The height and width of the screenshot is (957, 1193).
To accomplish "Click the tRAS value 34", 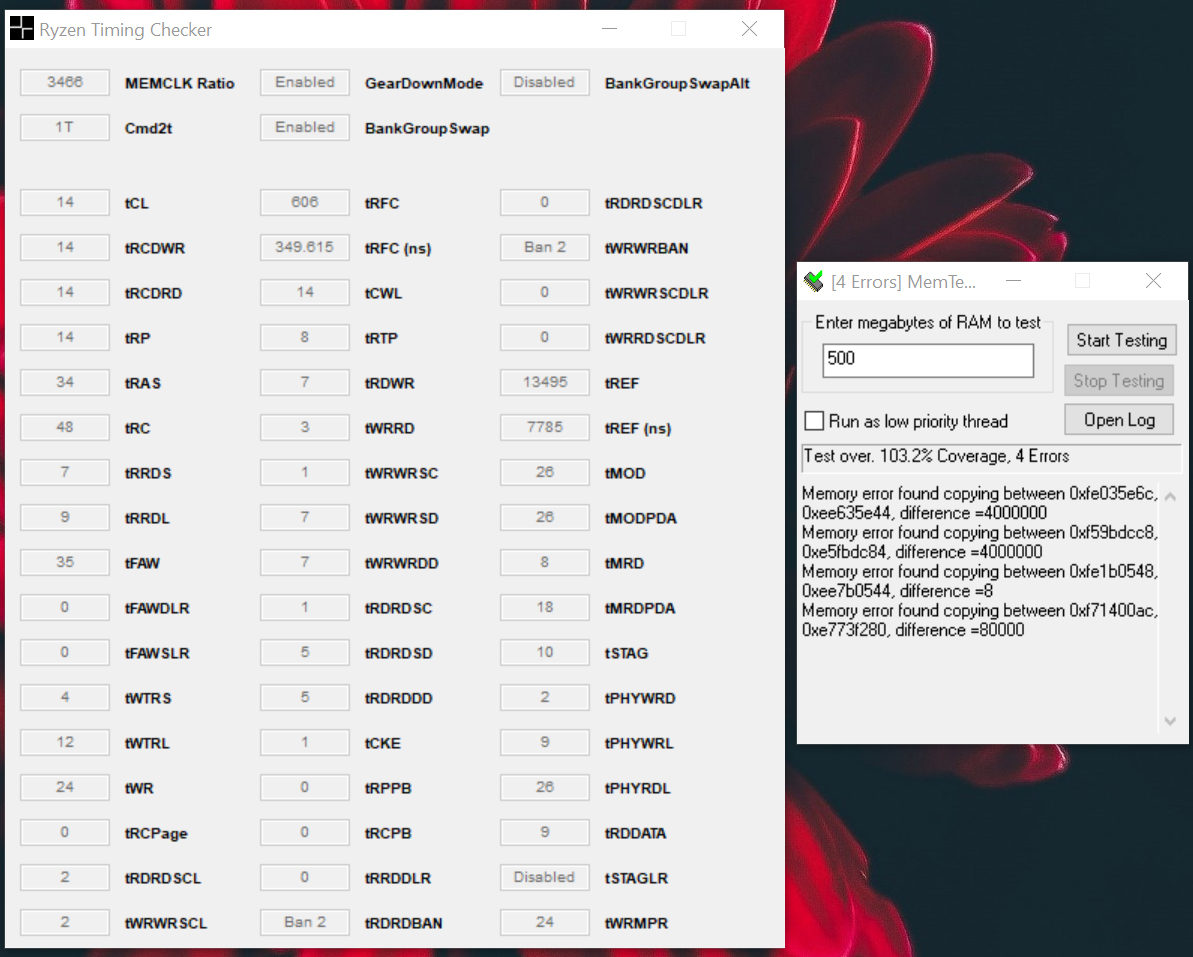I will 65,382.
